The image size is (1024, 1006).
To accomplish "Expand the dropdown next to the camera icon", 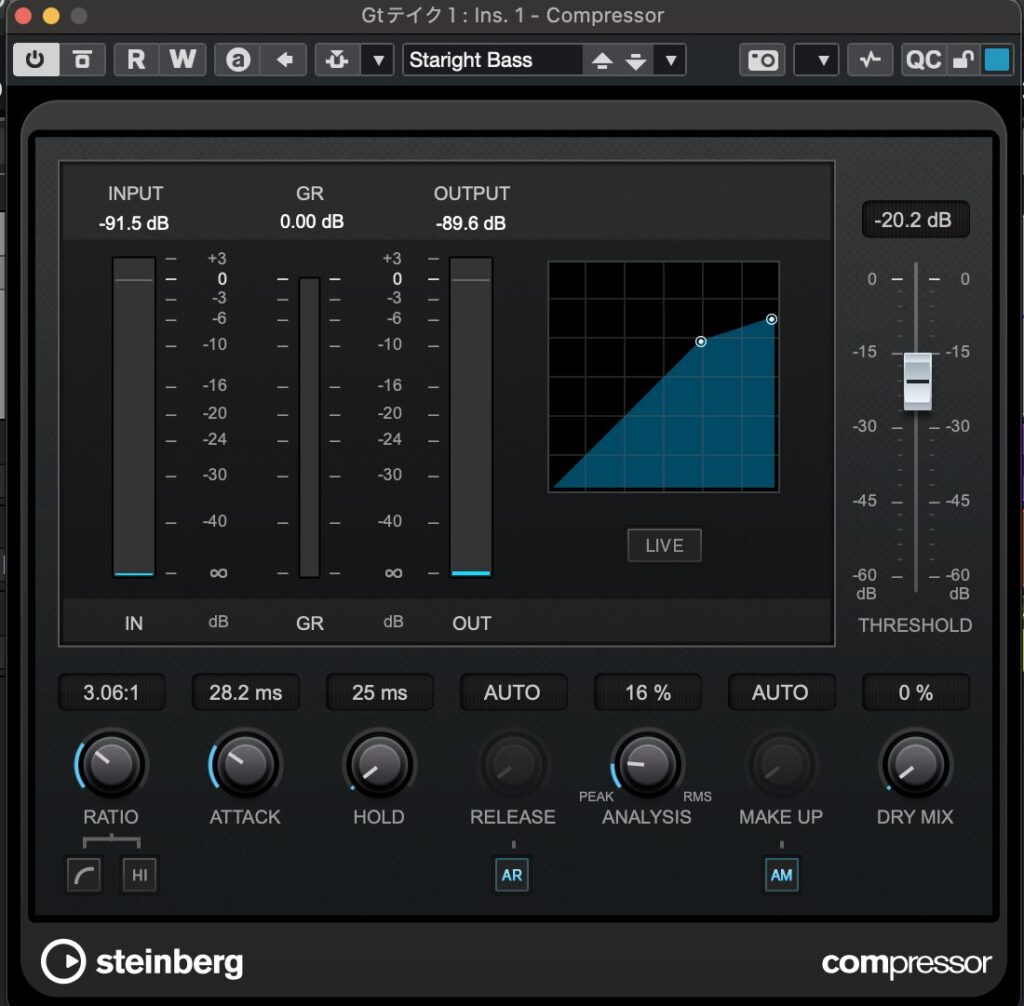I will [x=815, y=60].
